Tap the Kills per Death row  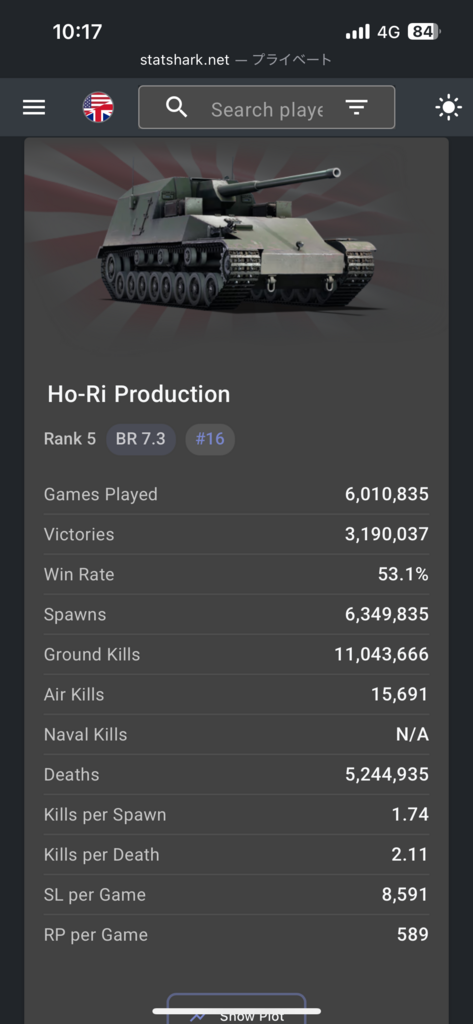tap(236, 855)
